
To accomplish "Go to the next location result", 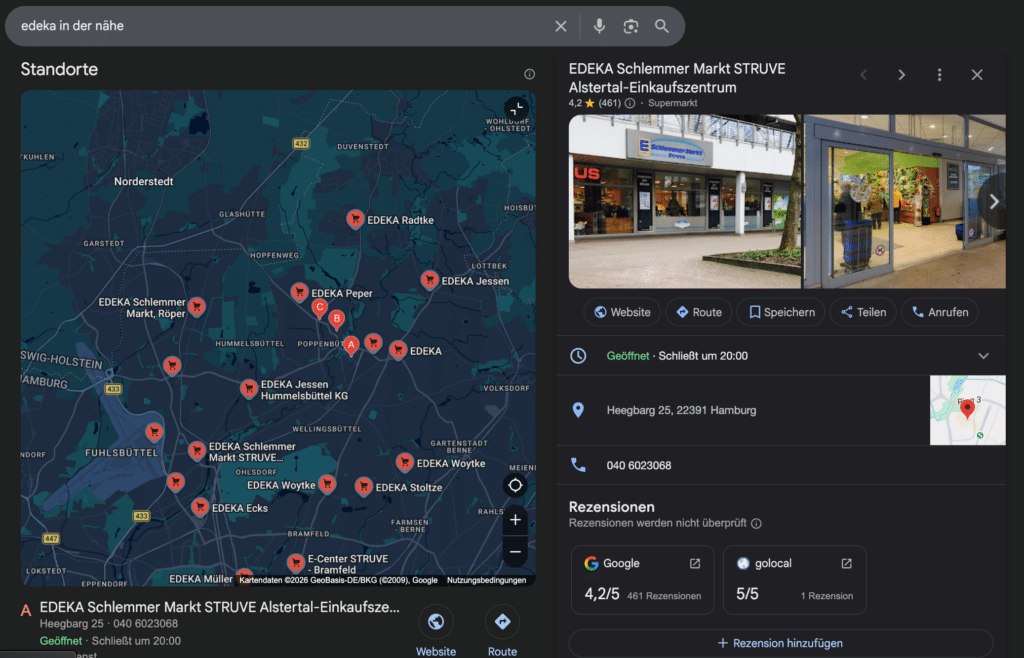I will tap(901, 75).
